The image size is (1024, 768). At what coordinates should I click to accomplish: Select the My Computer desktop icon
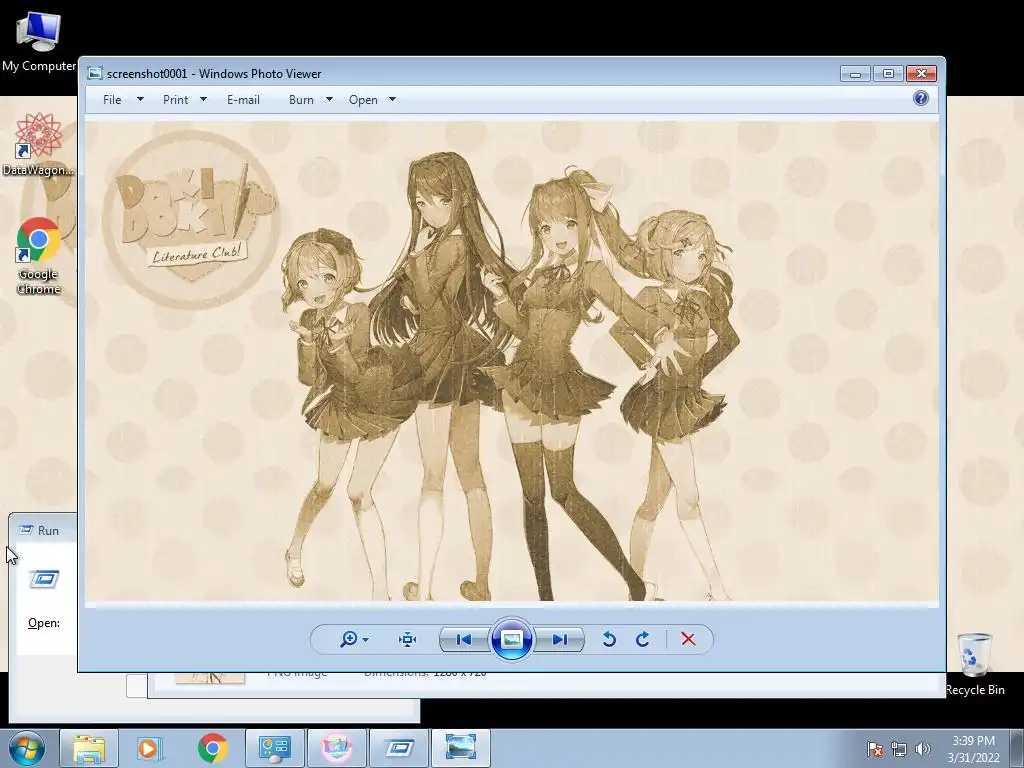(39, 42)
